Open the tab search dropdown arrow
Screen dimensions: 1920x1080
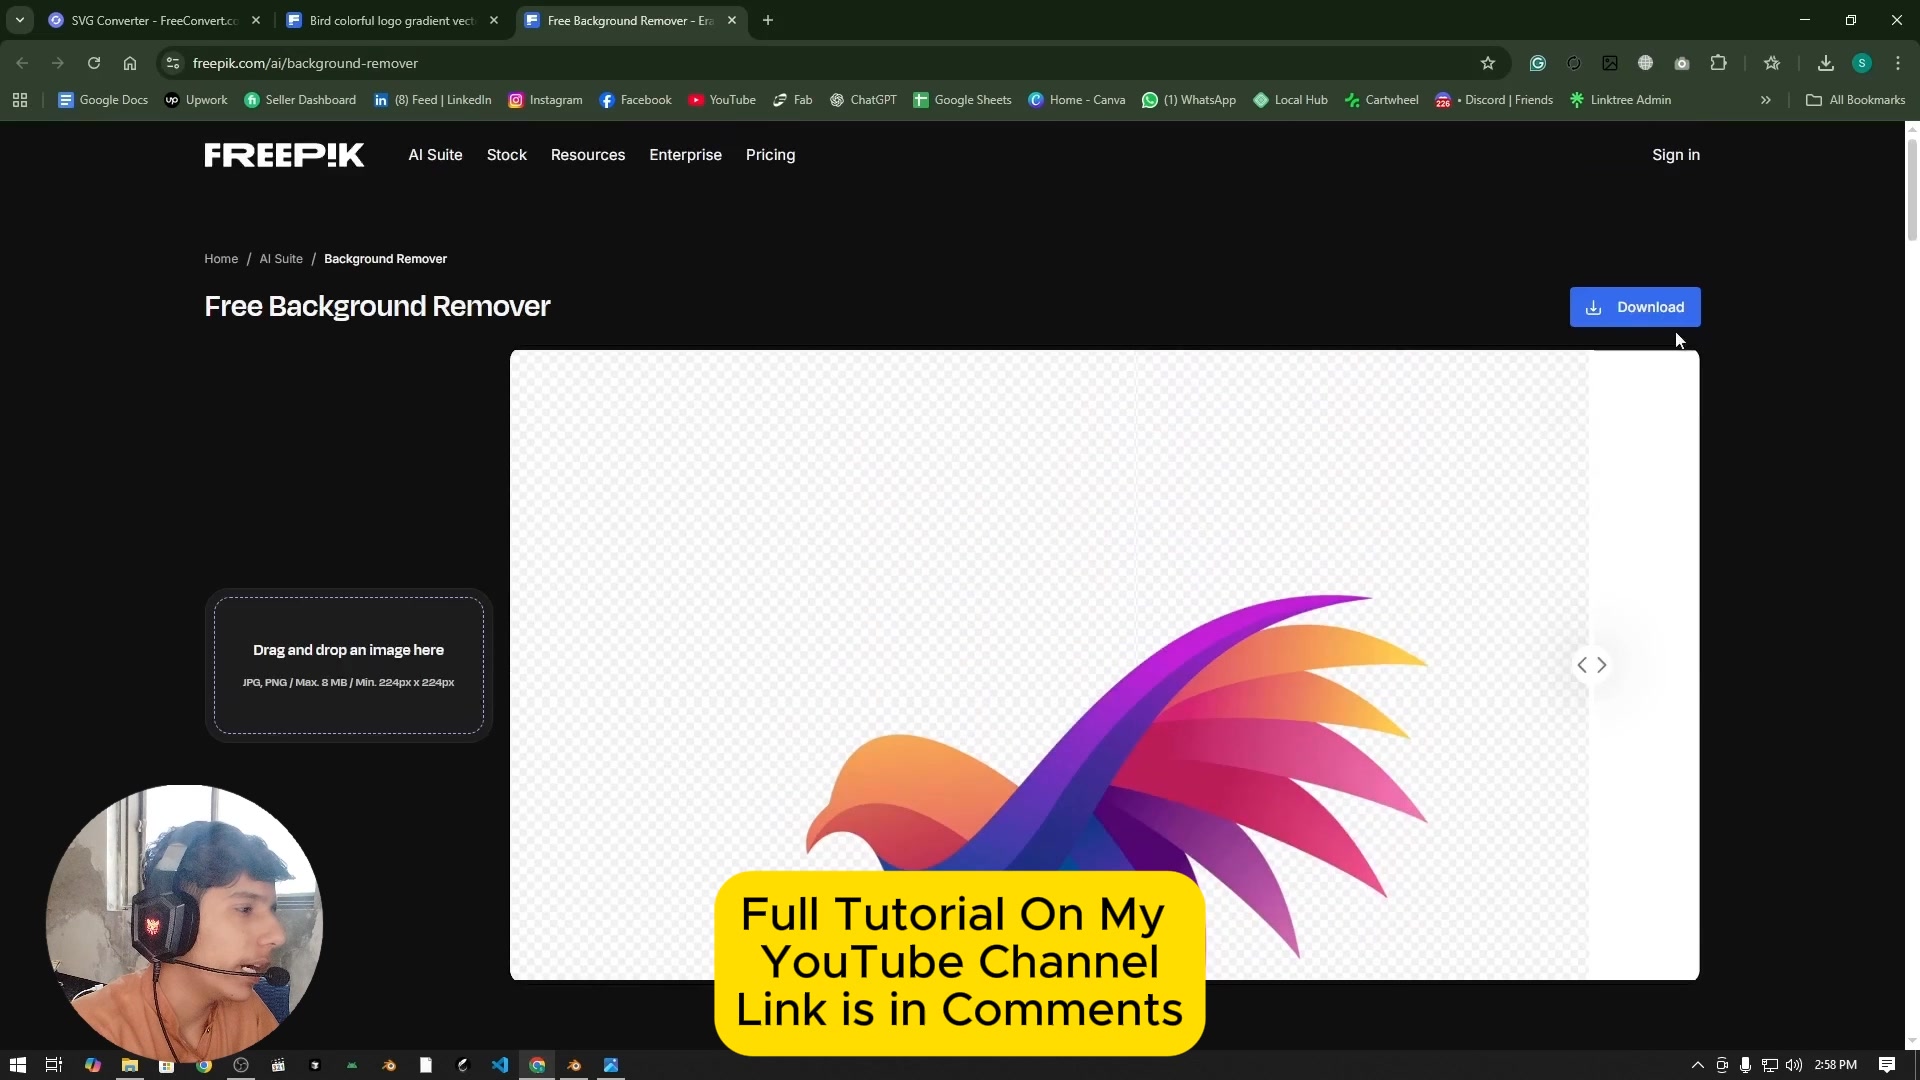20,20
